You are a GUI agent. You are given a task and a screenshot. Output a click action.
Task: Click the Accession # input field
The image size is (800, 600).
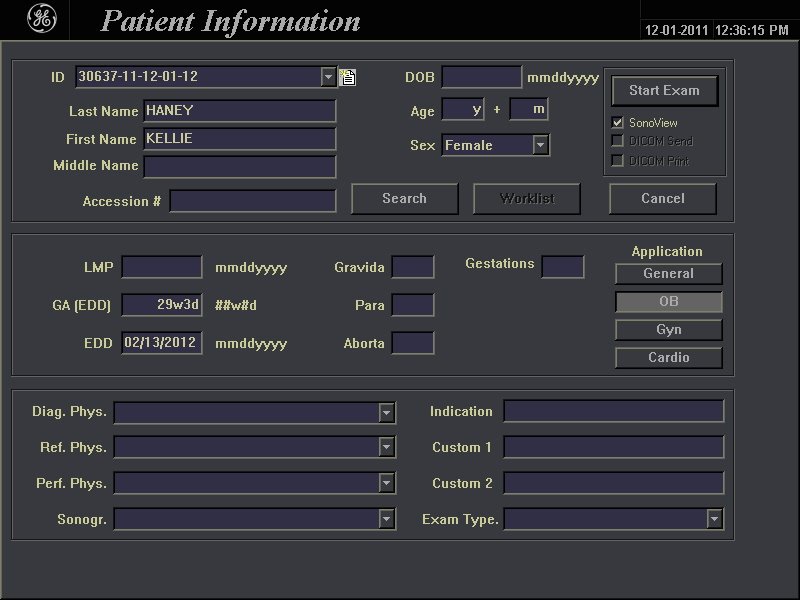pyautogui.click(x=253, y=201)
